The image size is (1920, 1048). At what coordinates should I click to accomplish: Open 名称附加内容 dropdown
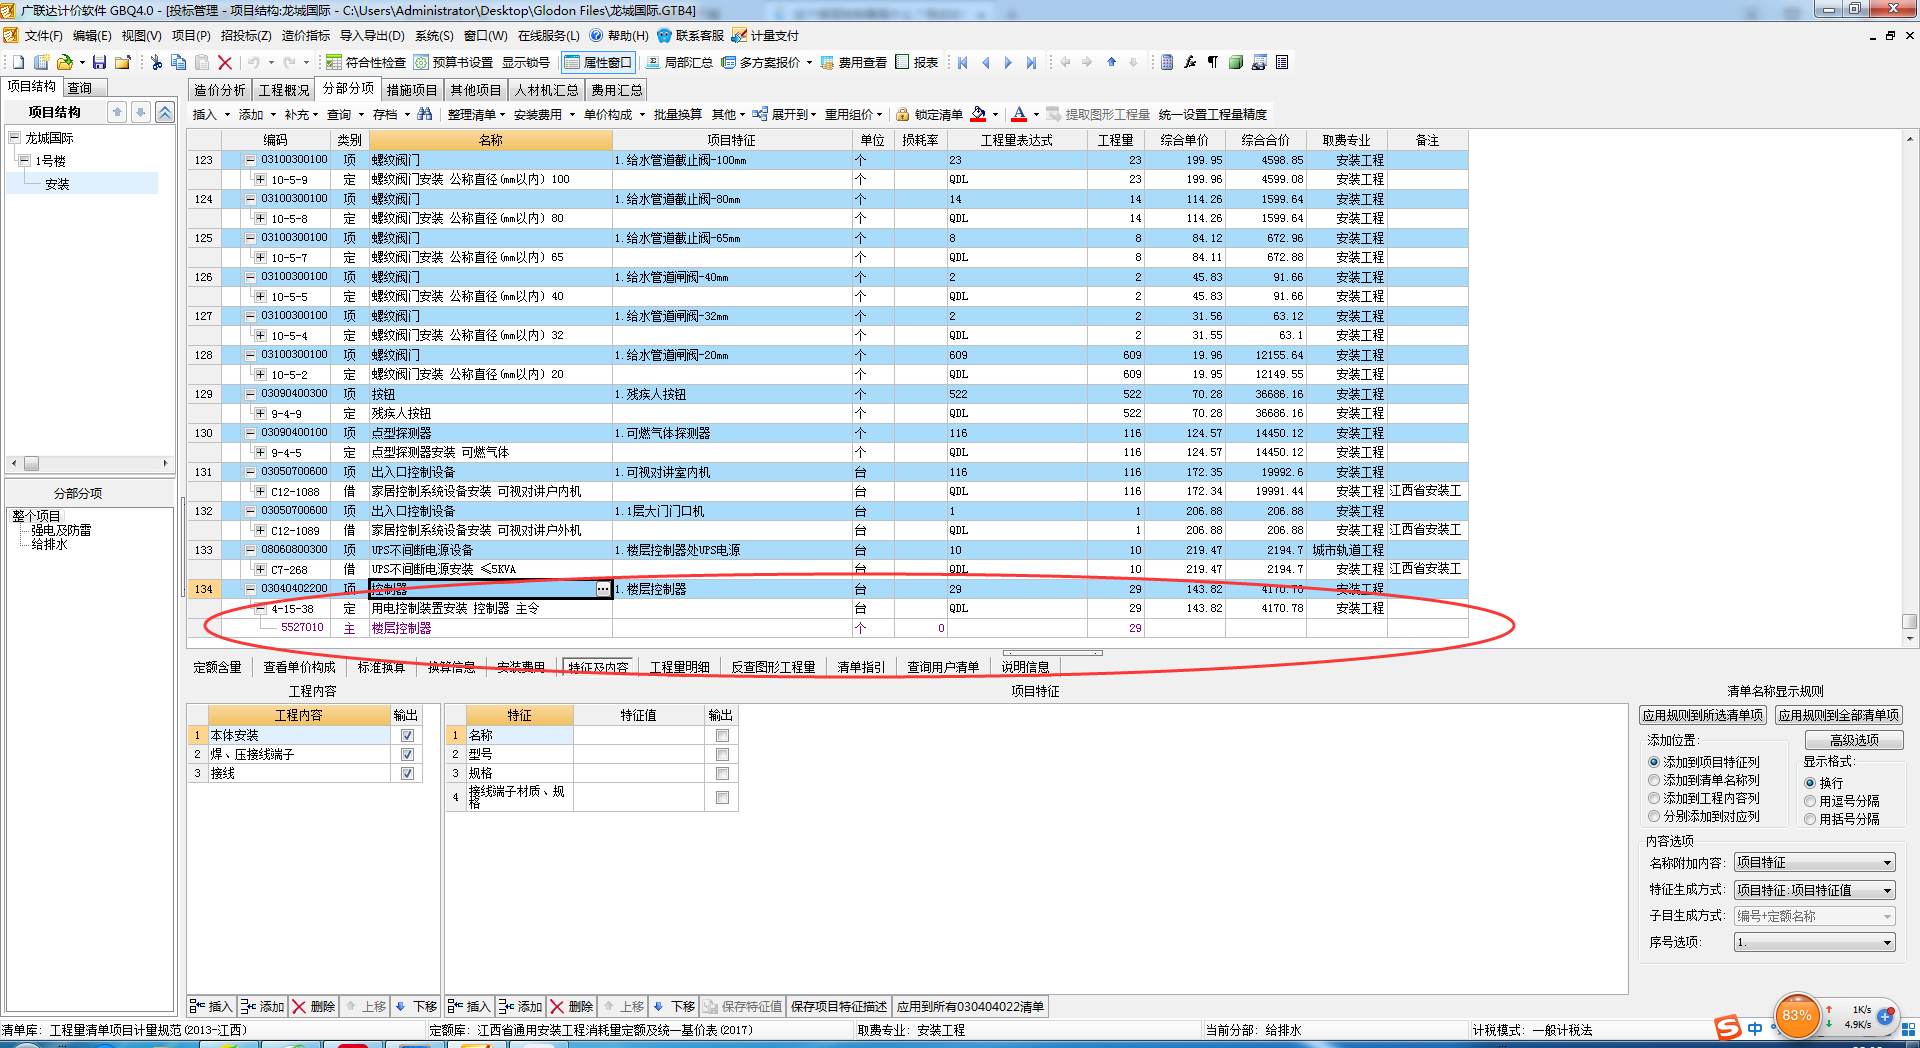[1814, 862]
